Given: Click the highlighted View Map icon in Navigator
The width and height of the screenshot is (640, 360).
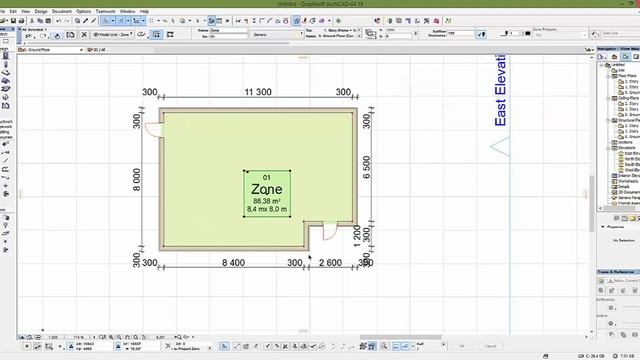Looking at the screenshot, I should point(625,57).
